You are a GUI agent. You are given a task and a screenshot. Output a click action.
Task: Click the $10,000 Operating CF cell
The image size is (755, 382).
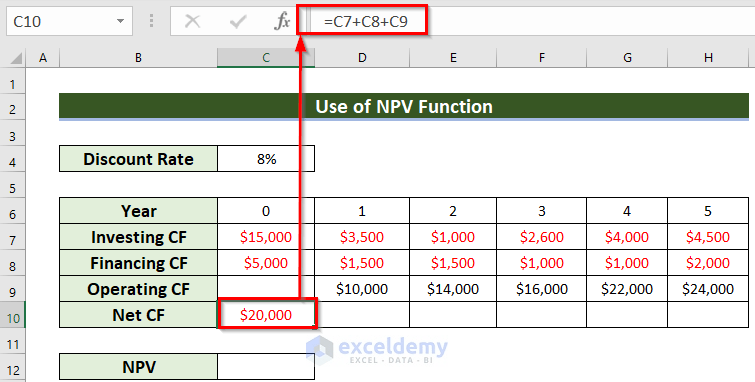point(362,289)
